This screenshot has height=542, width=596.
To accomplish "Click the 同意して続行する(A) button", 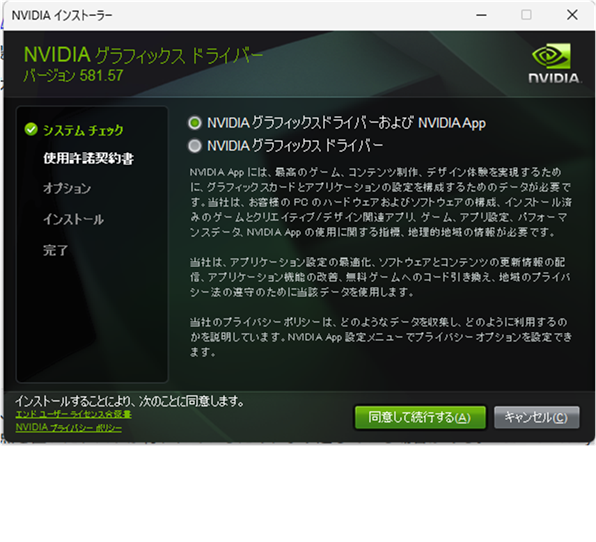I will [x=420, y=417].
